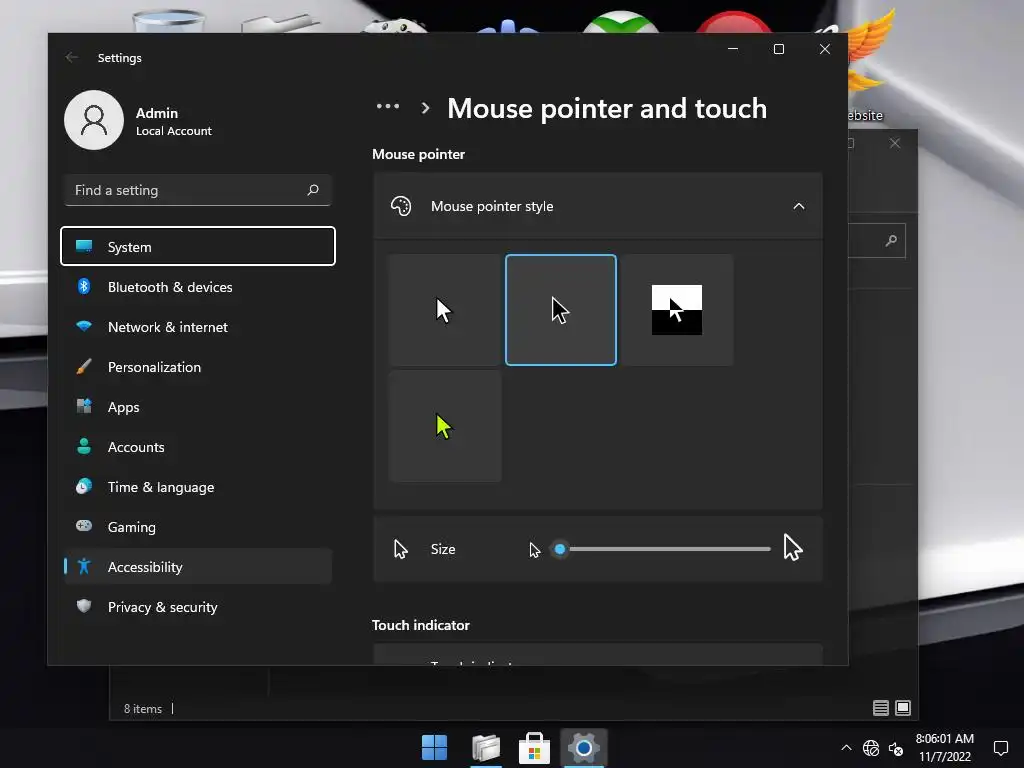Select the inverted mouse pointer style
Viewport: 1024px width, 768px height.
pyautogui.click(x=677, y=310)
